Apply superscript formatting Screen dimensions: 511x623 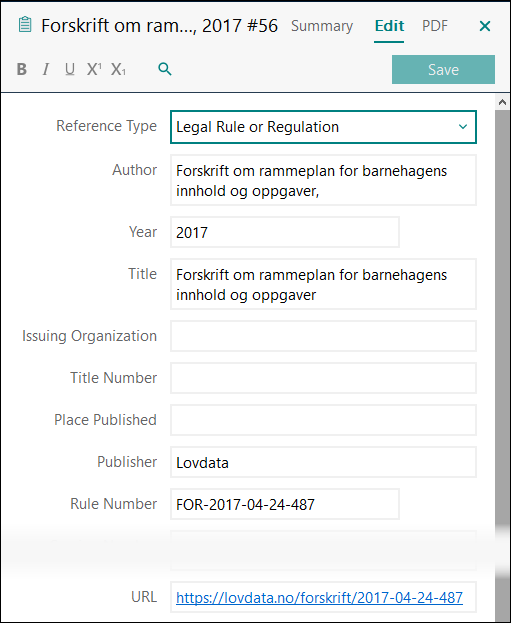(x=94, y=69)
